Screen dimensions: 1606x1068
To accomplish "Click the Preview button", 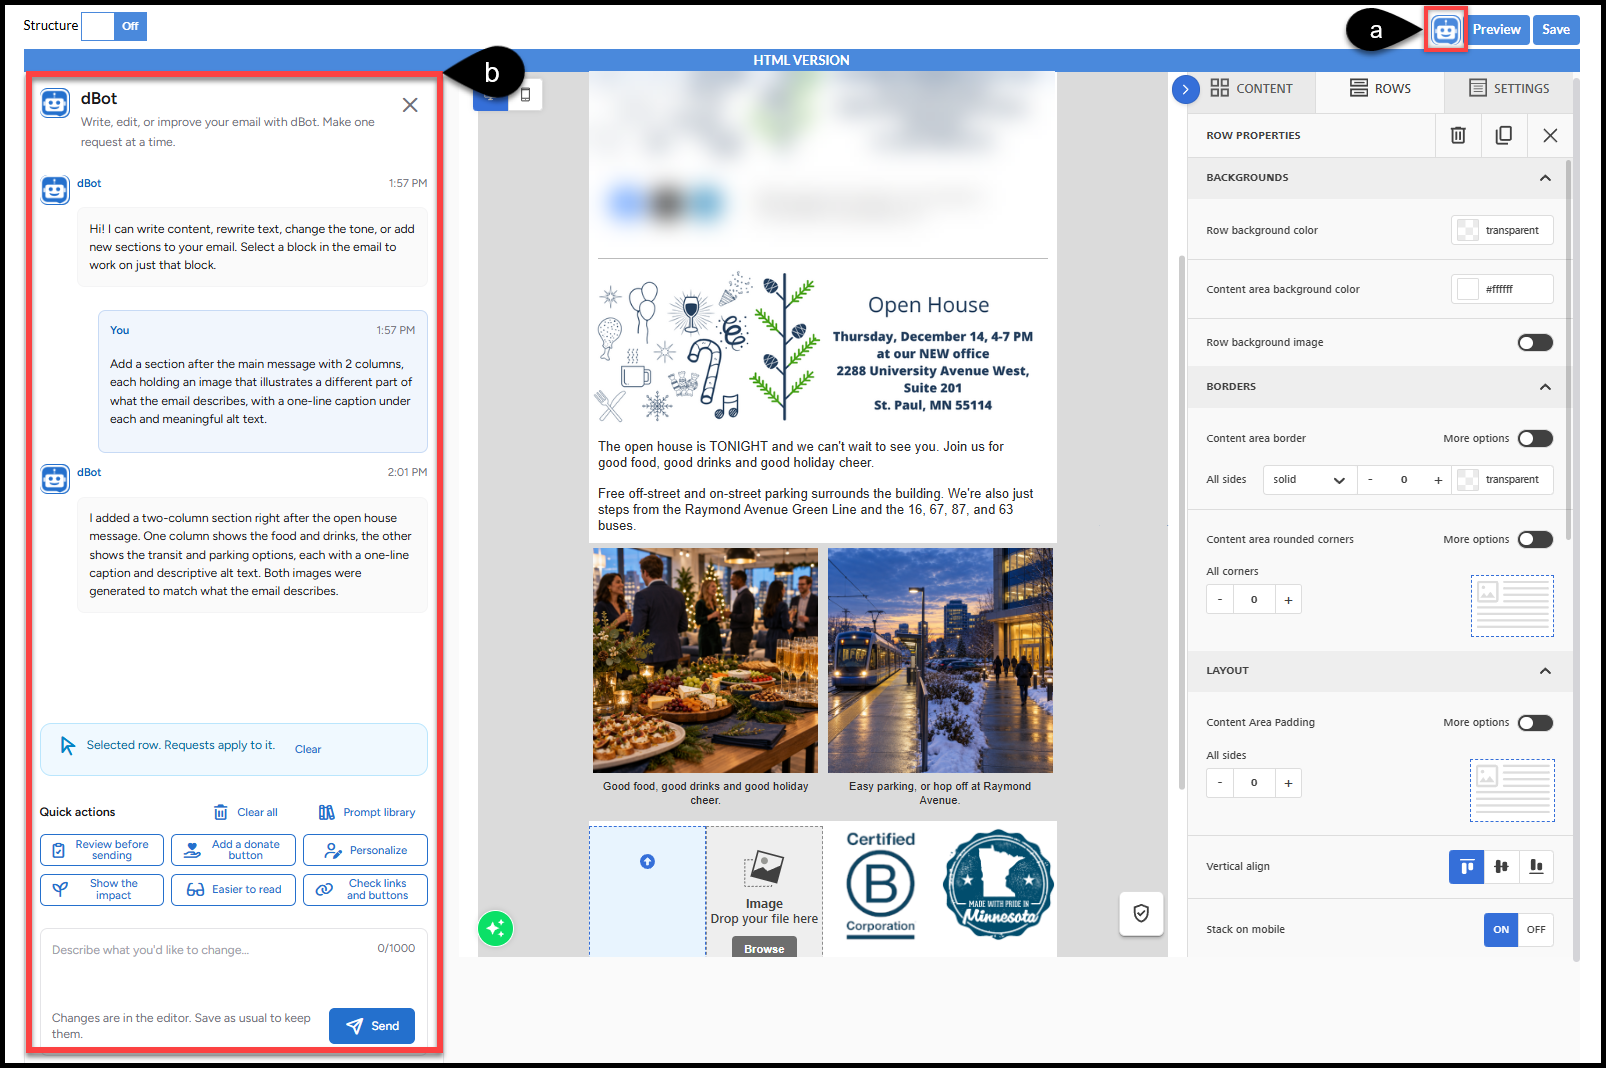I will point(1496,30).
